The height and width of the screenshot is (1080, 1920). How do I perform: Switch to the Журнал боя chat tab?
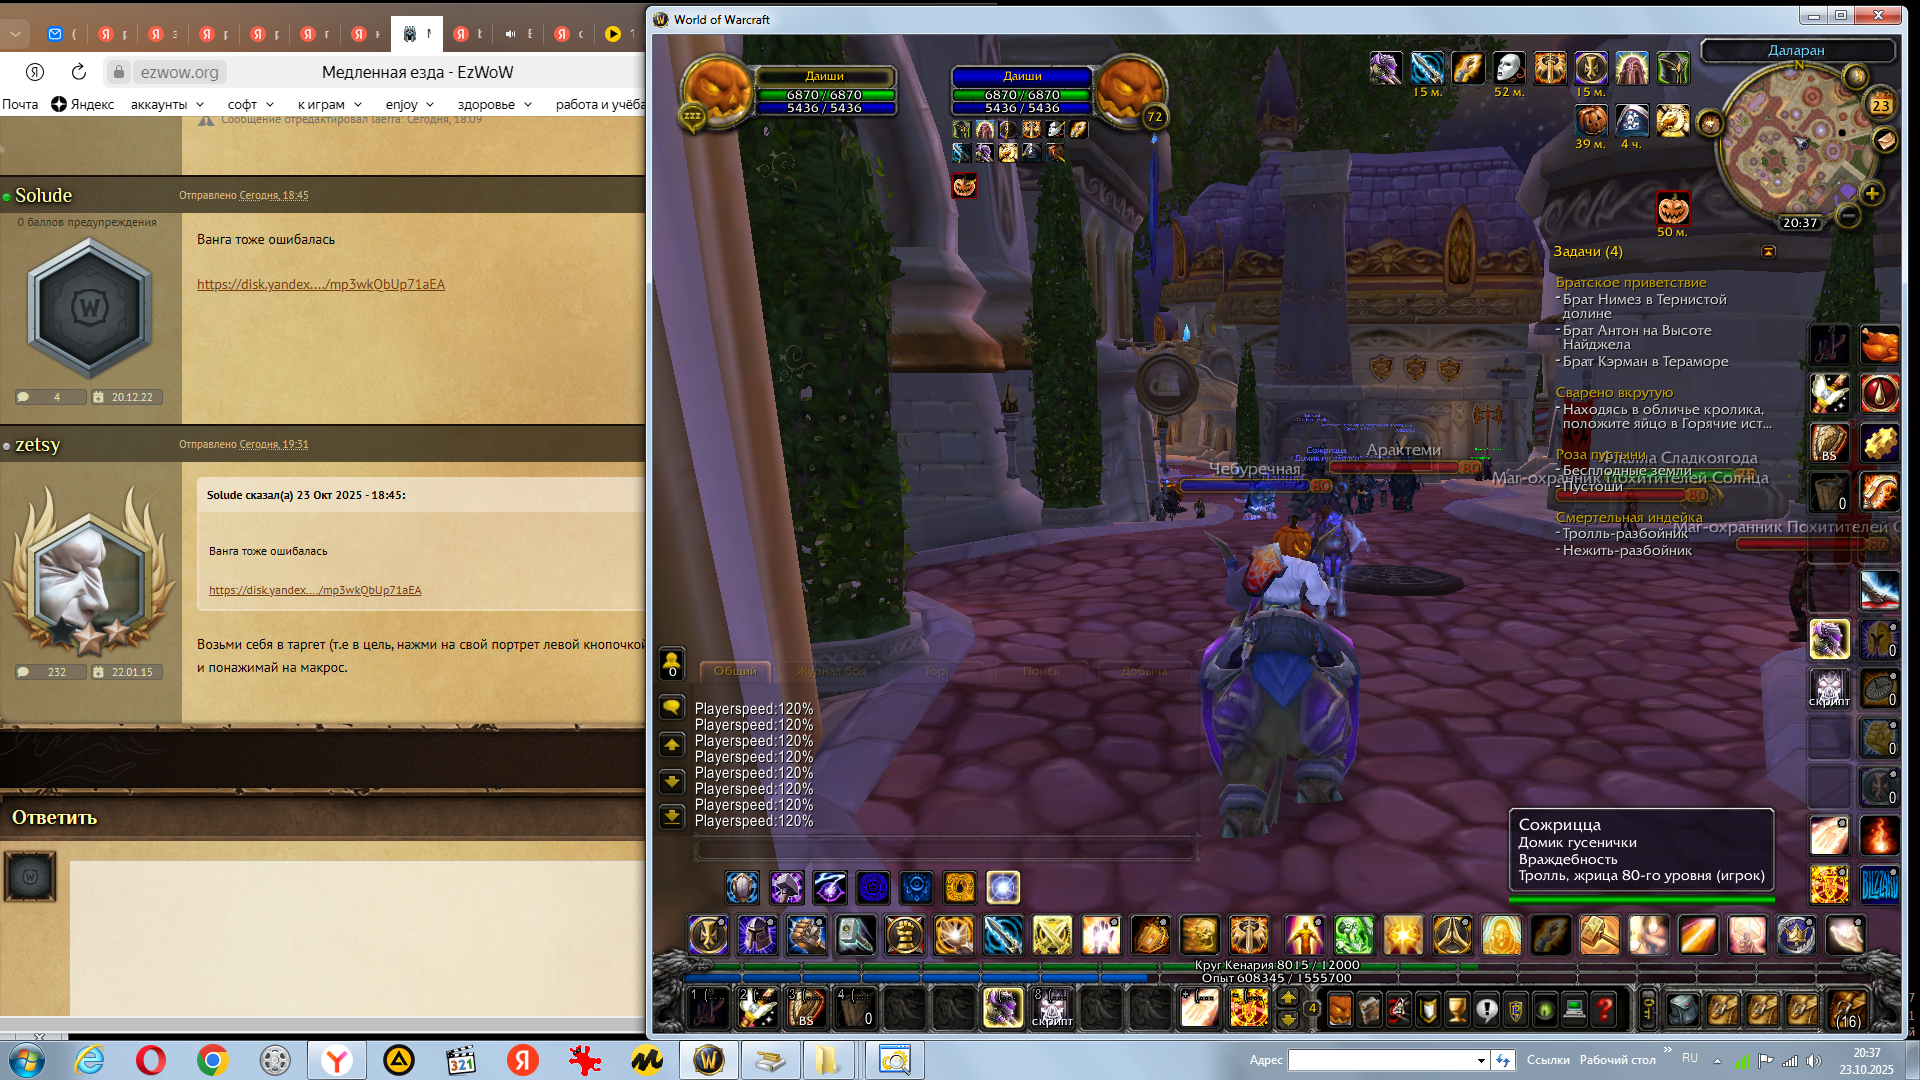pos(831,671)
